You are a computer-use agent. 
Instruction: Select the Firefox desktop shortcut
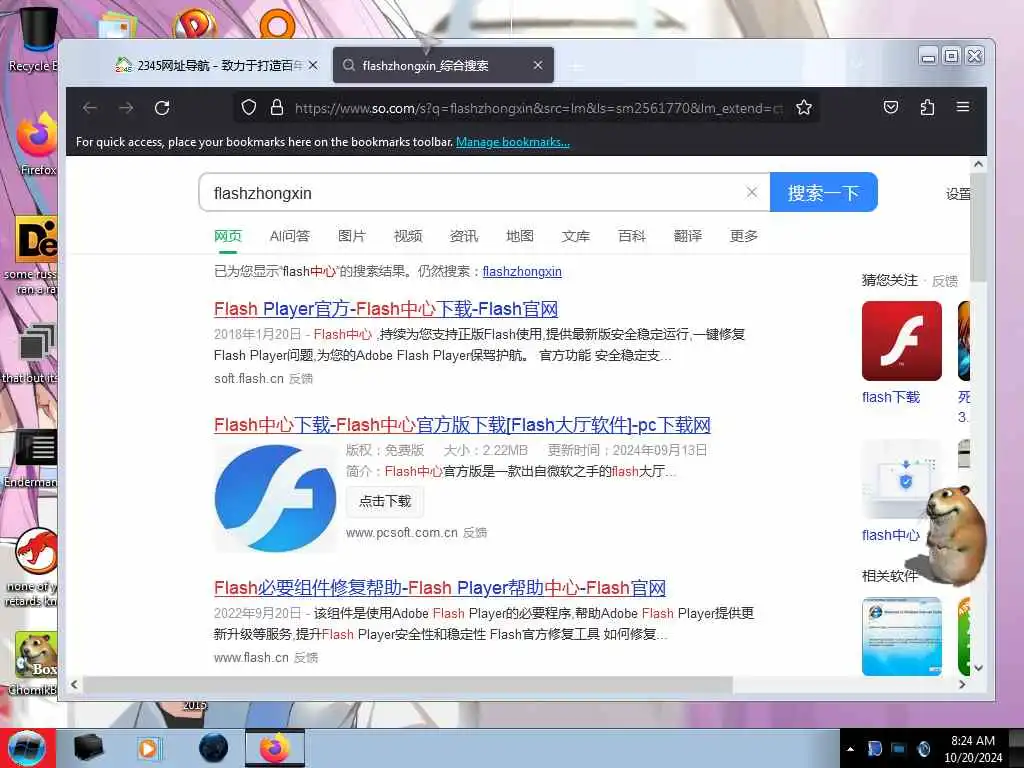(37, 144)
